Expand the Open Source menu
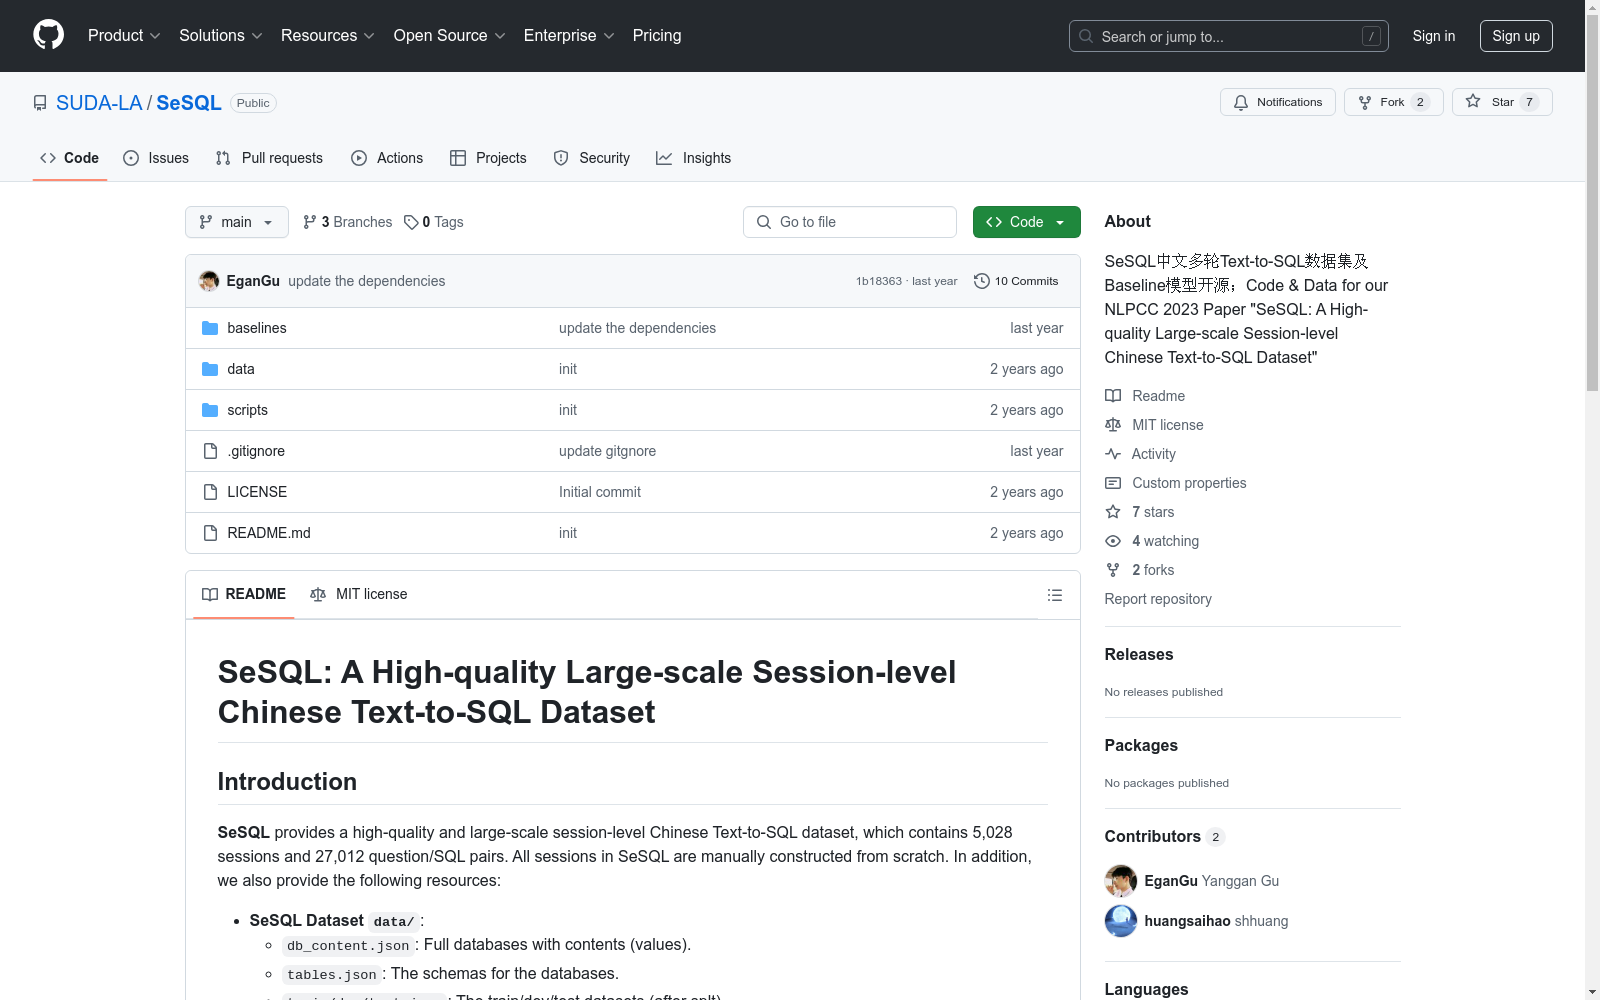 click(x=450, y=35)
